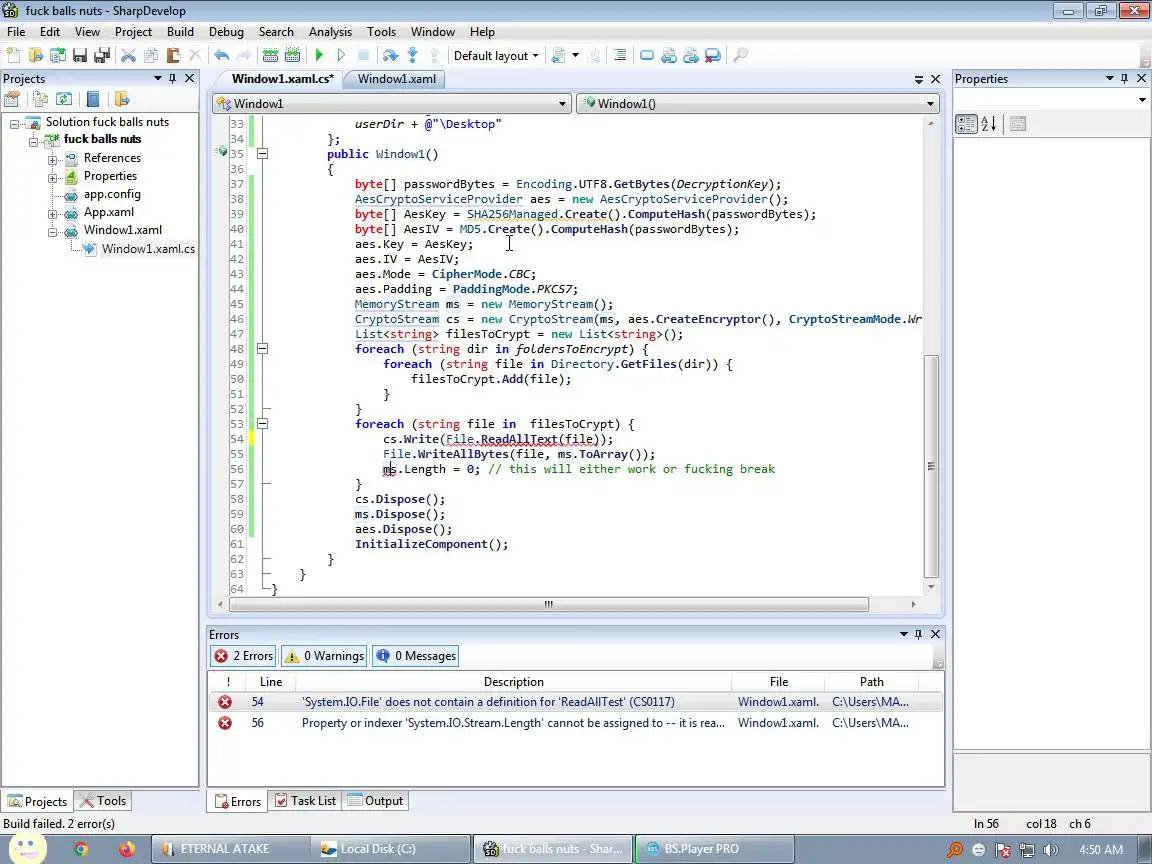Switch to the Tools tab in the left panel

(x=103, y=801)
